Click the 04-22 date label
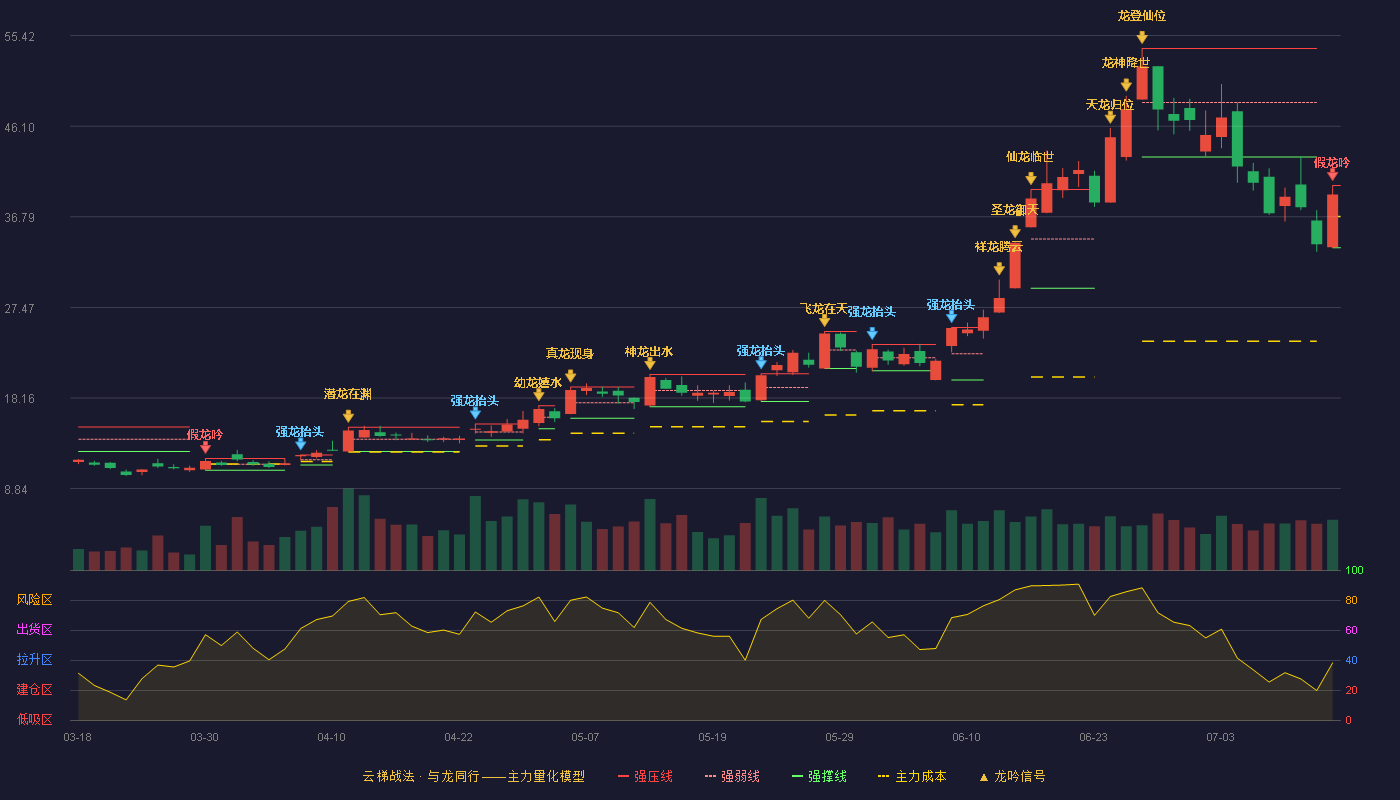The height and width of the screenshot is (800, 1400). [x=458, y=737]
